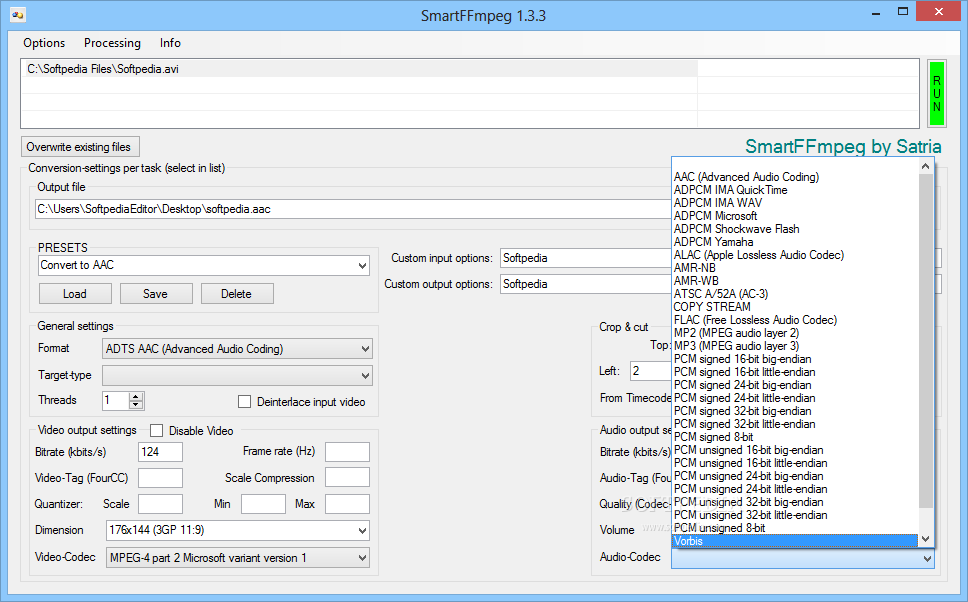Open the Format dropdown
The image size is (968, 602).
[238, 349]
